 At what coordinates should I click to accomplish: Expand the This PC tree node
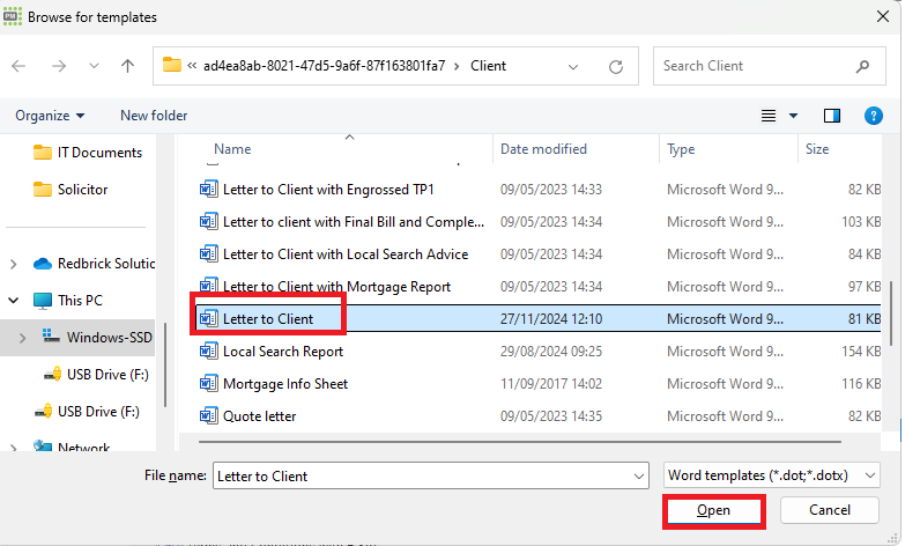tap(14, 300)
